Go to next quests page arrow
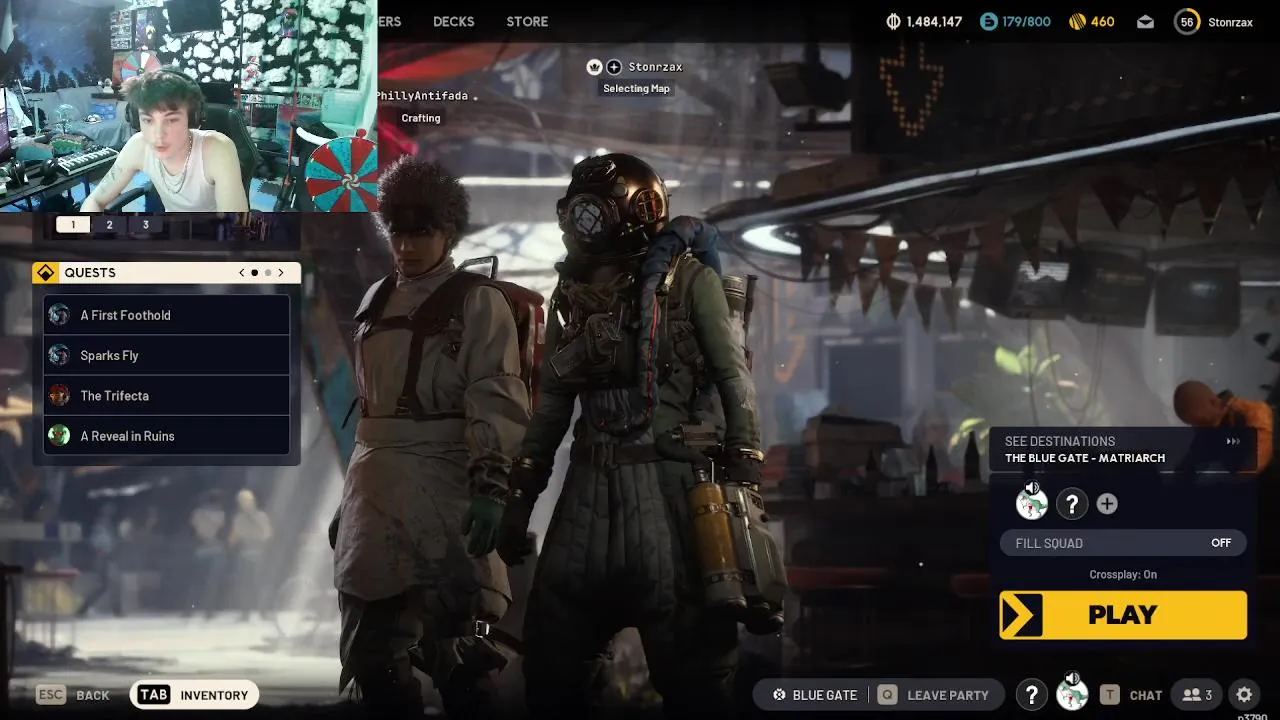 point(281,273)
